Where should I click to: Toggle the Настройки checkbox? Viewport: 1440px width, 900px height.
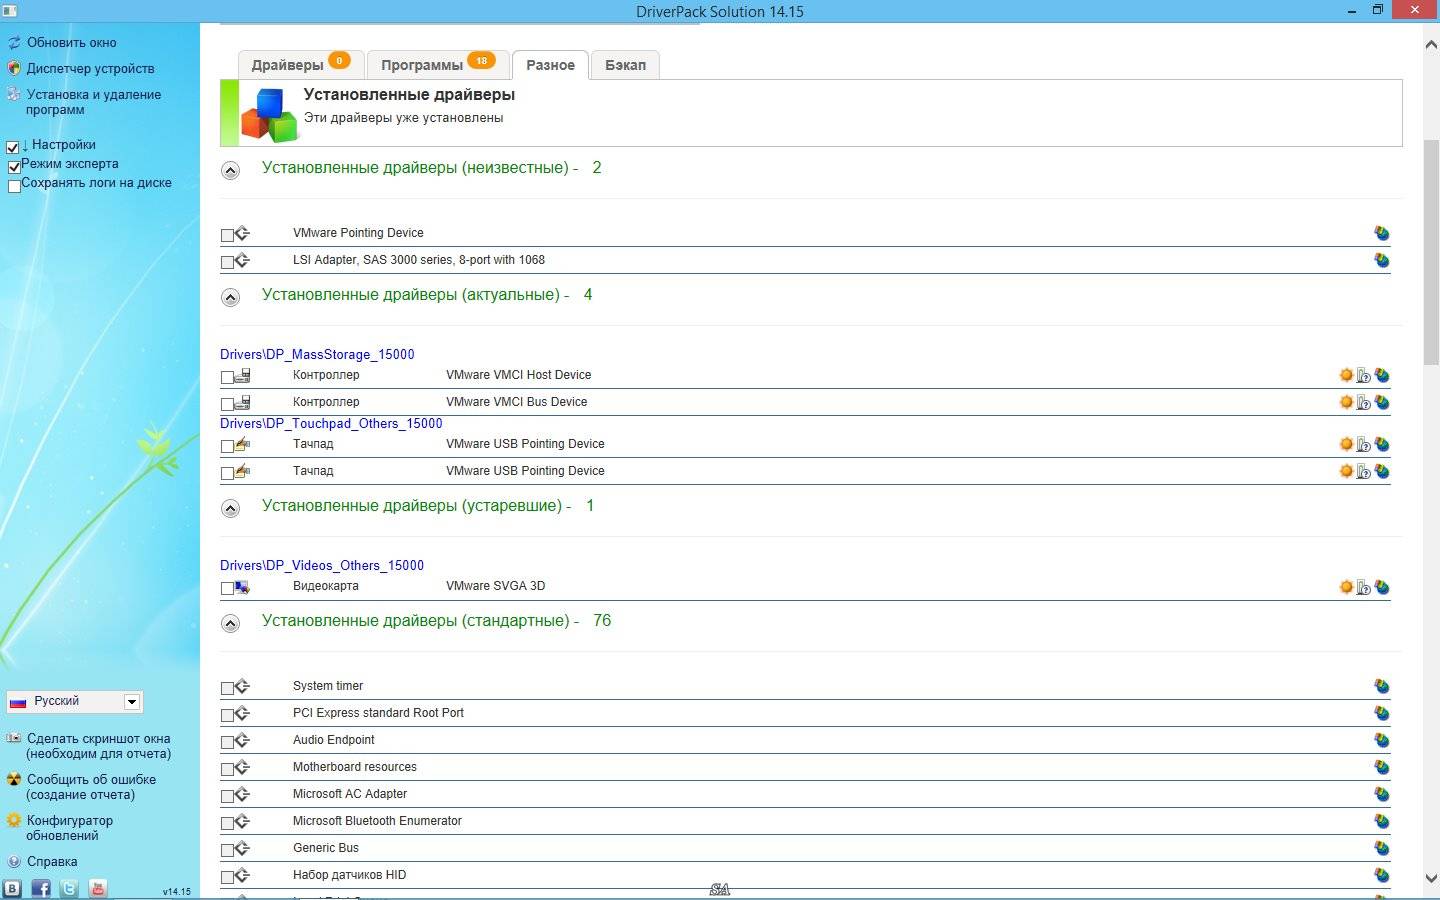(x=13, y=147)
